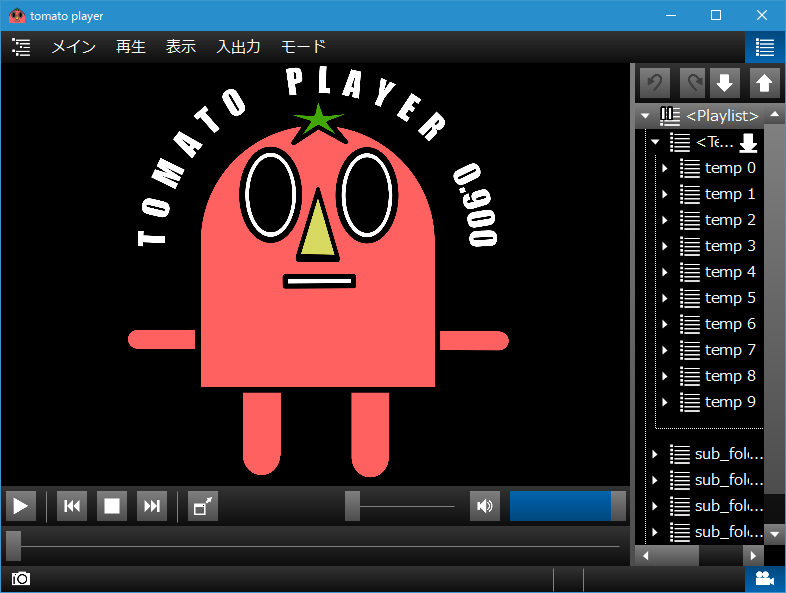The height and width of the screenshot is (593, 786).
Task: Click the undo arrow in playlist panel
Action: point(654,83)
